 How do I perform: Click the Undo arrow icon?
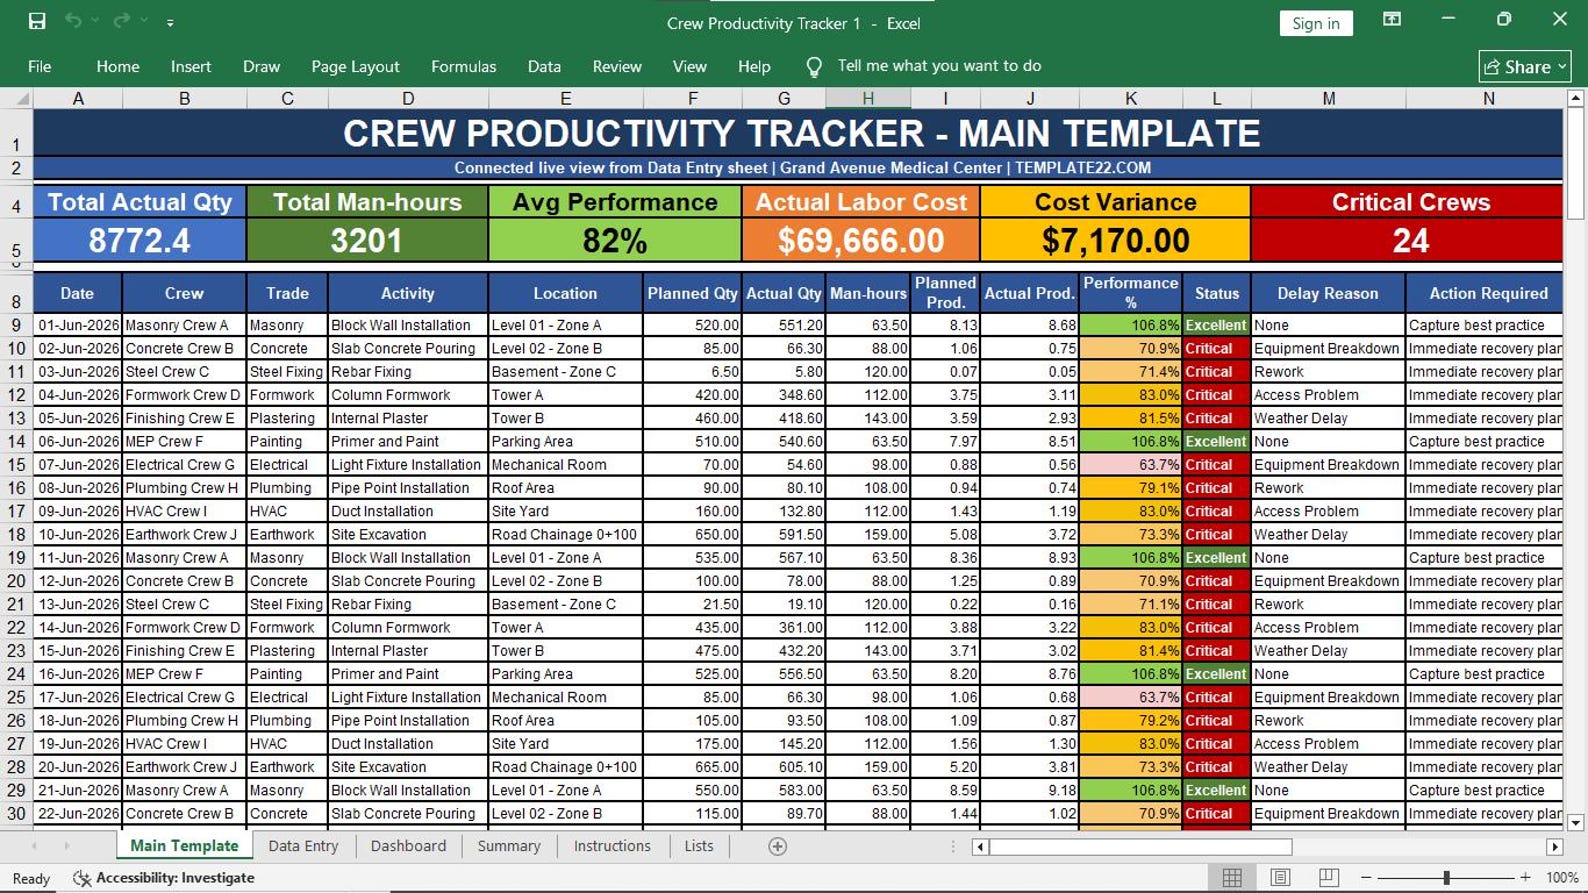click(73, 21)
